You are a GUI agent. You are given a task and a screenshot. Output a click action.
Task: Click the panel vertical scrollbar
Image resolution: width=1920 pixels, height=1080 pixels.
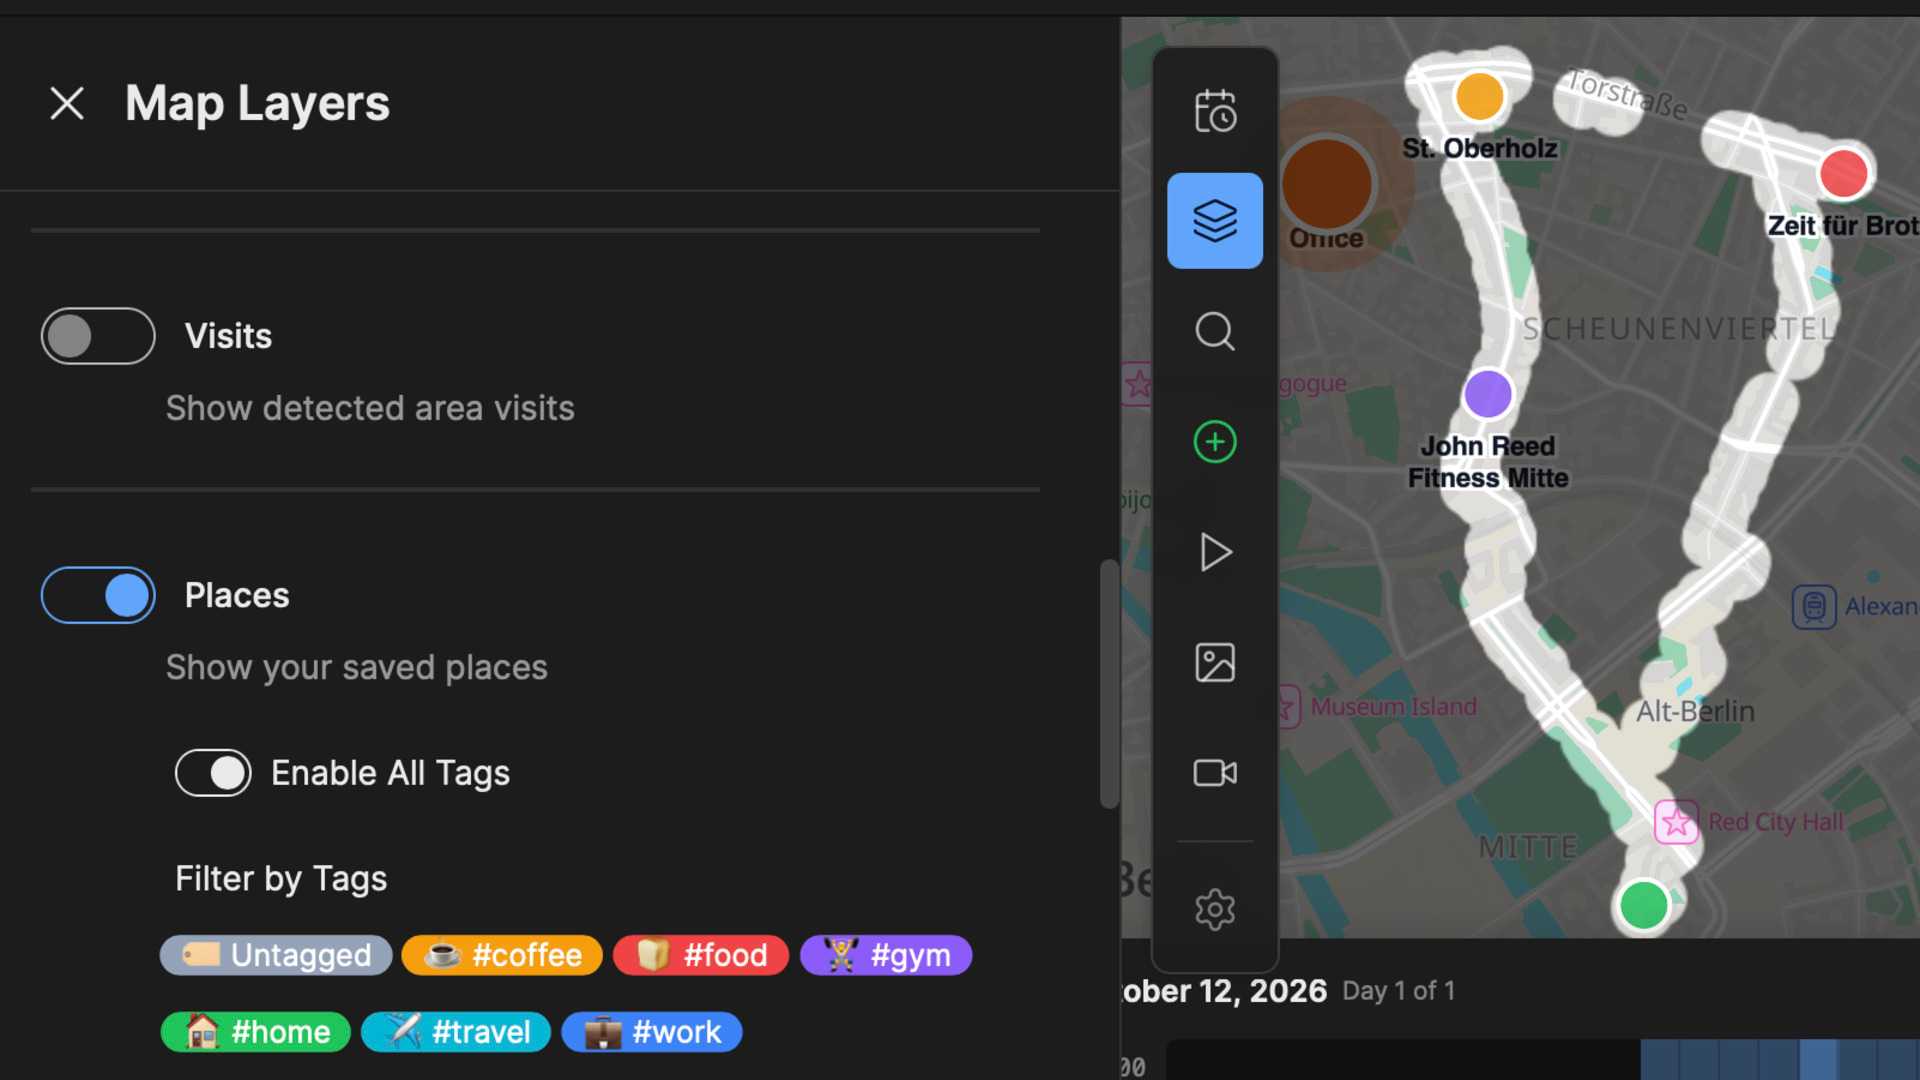coord(1109,683)
